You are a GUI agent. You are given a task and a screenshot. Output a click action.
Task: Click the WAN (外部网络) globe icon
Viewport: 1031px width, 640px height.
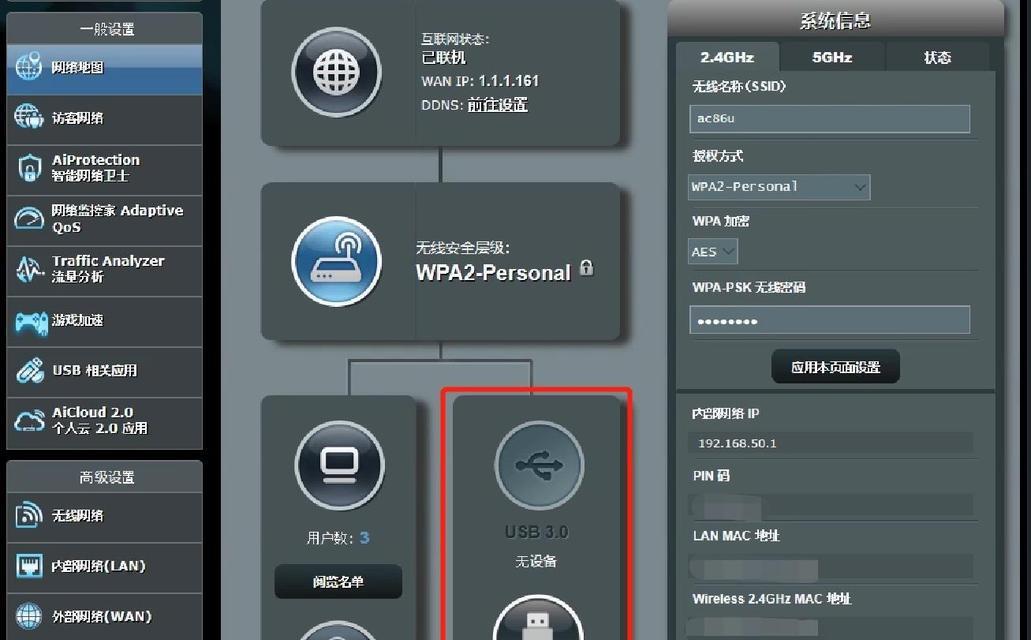pyautogui.click(x=29, y=616)
